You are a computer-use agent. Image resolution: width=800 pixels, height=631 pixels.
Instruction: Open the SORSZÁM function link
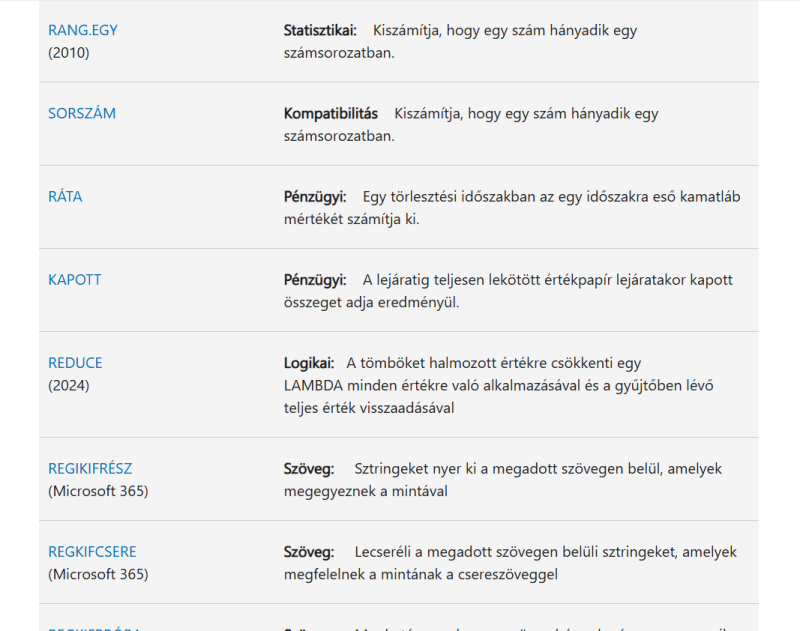(x=82, y=114)
